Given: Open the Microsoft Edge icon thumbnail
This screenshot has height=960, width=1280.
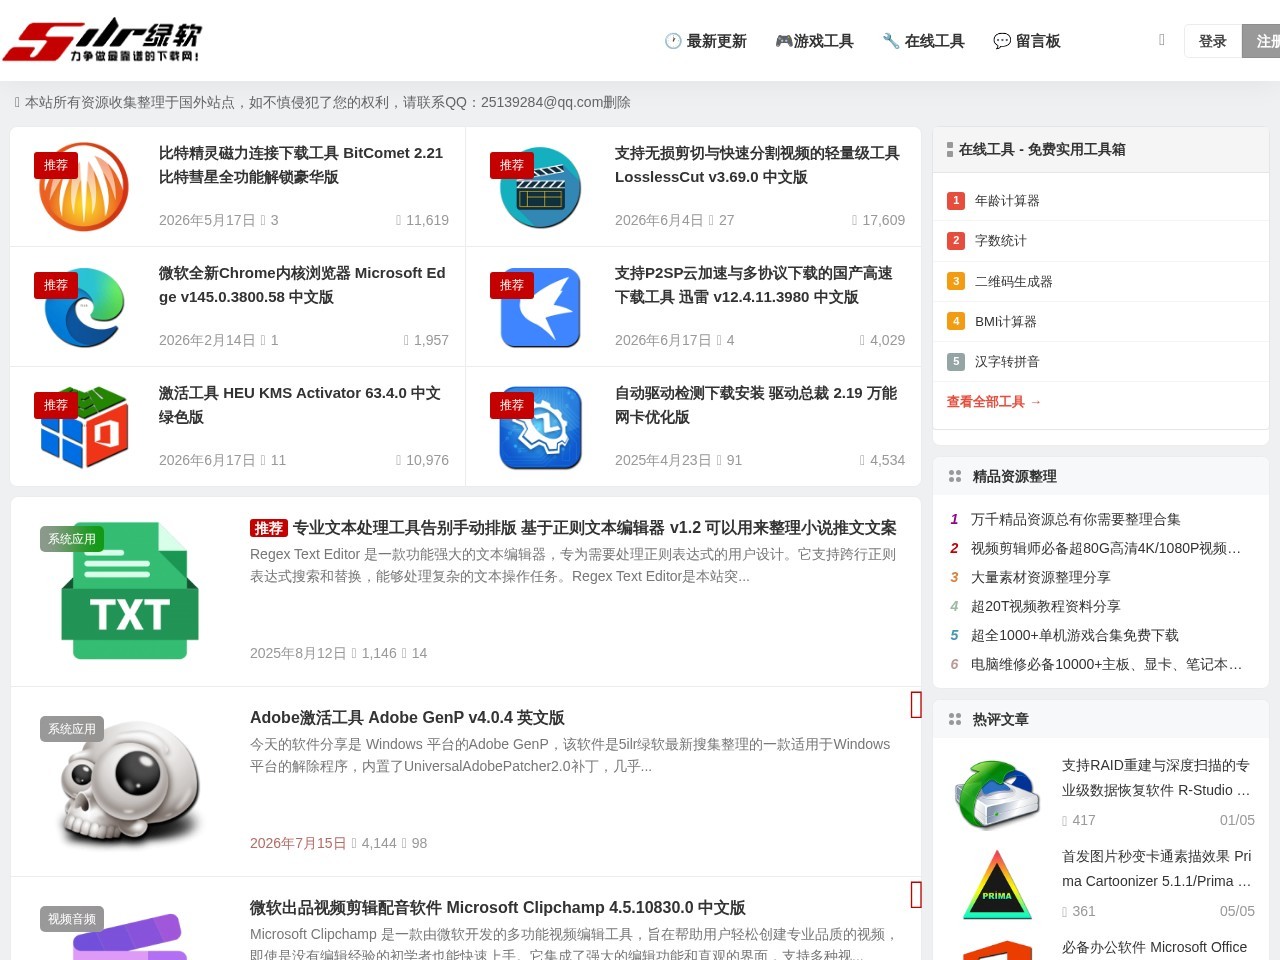Looking at the screenshot, I should click(x=84, y=307).
